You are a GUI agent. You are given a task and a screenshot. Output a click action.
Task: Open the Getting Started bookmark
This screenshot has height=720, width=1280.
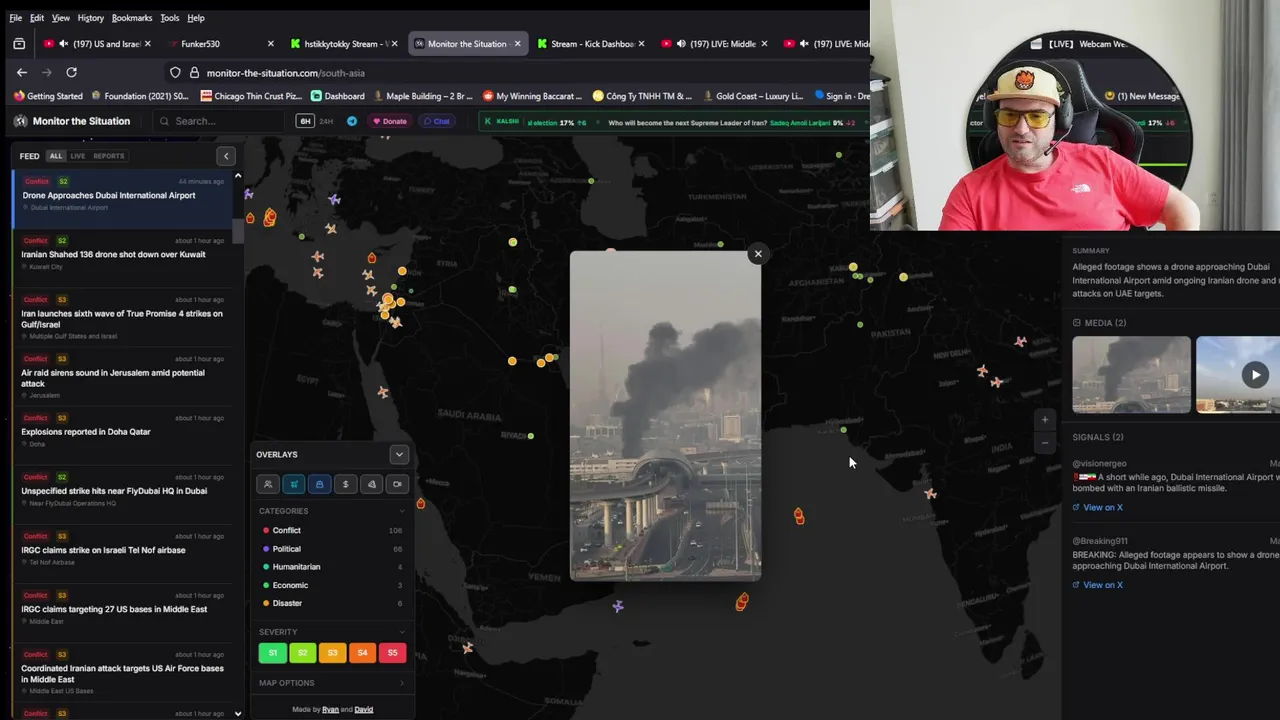48,96
